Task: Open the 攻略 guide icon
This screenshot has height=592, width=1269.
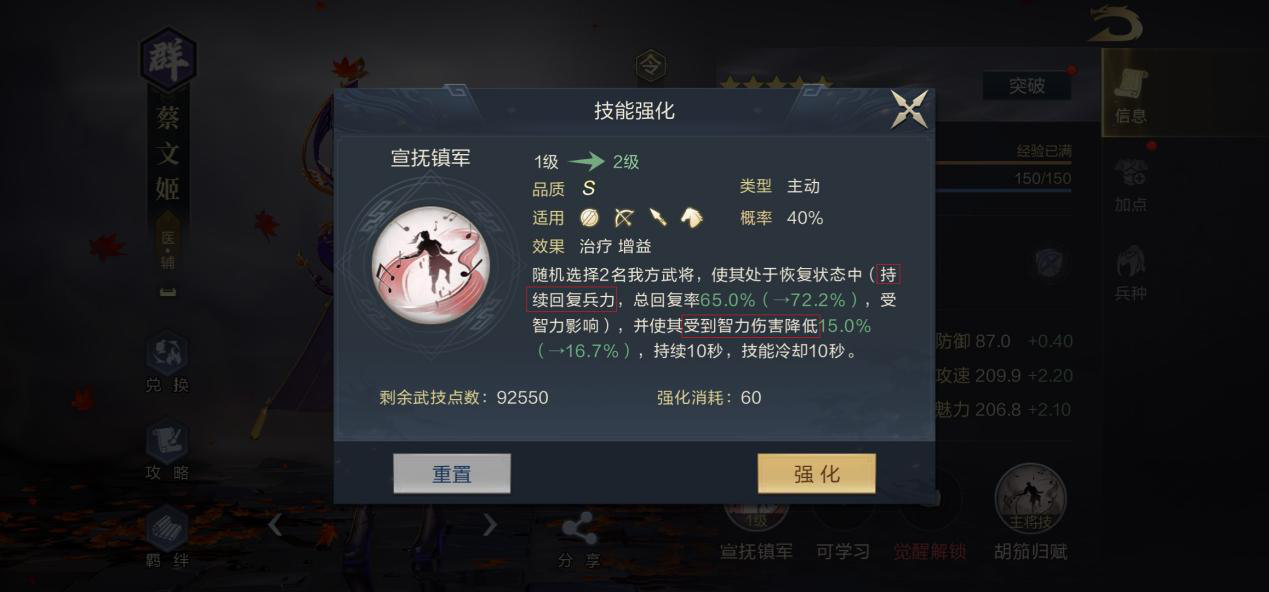Action: [167, 451]
